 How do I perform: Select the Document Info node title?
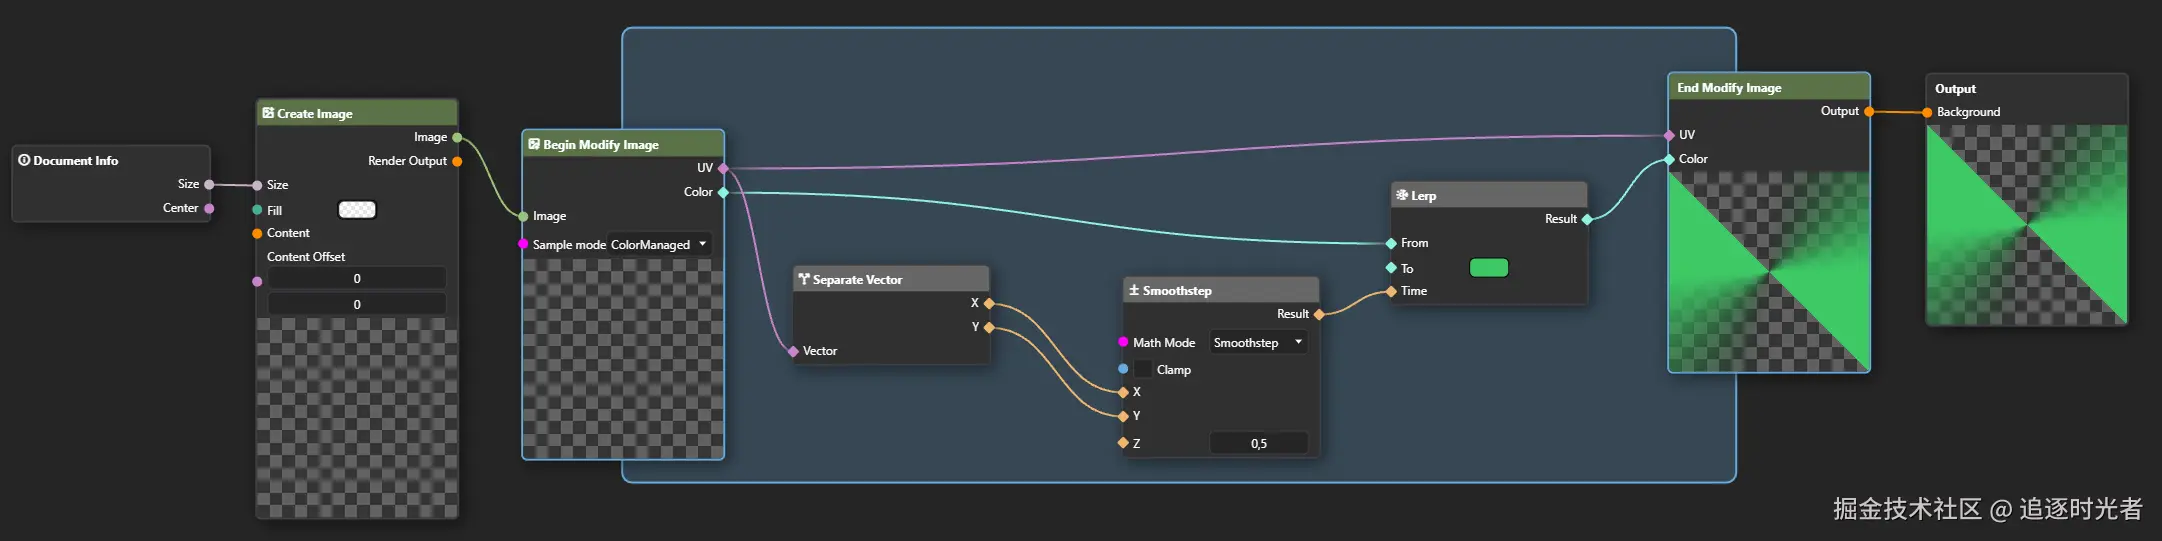[x=76, y=160]
